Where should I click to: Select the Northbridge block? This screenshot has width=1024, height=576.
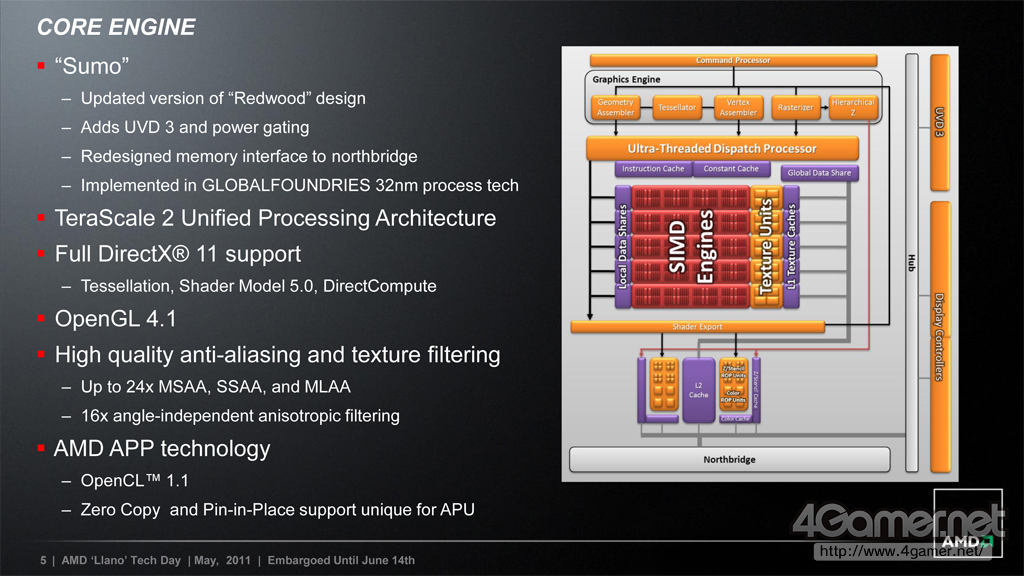pos(729,459)
